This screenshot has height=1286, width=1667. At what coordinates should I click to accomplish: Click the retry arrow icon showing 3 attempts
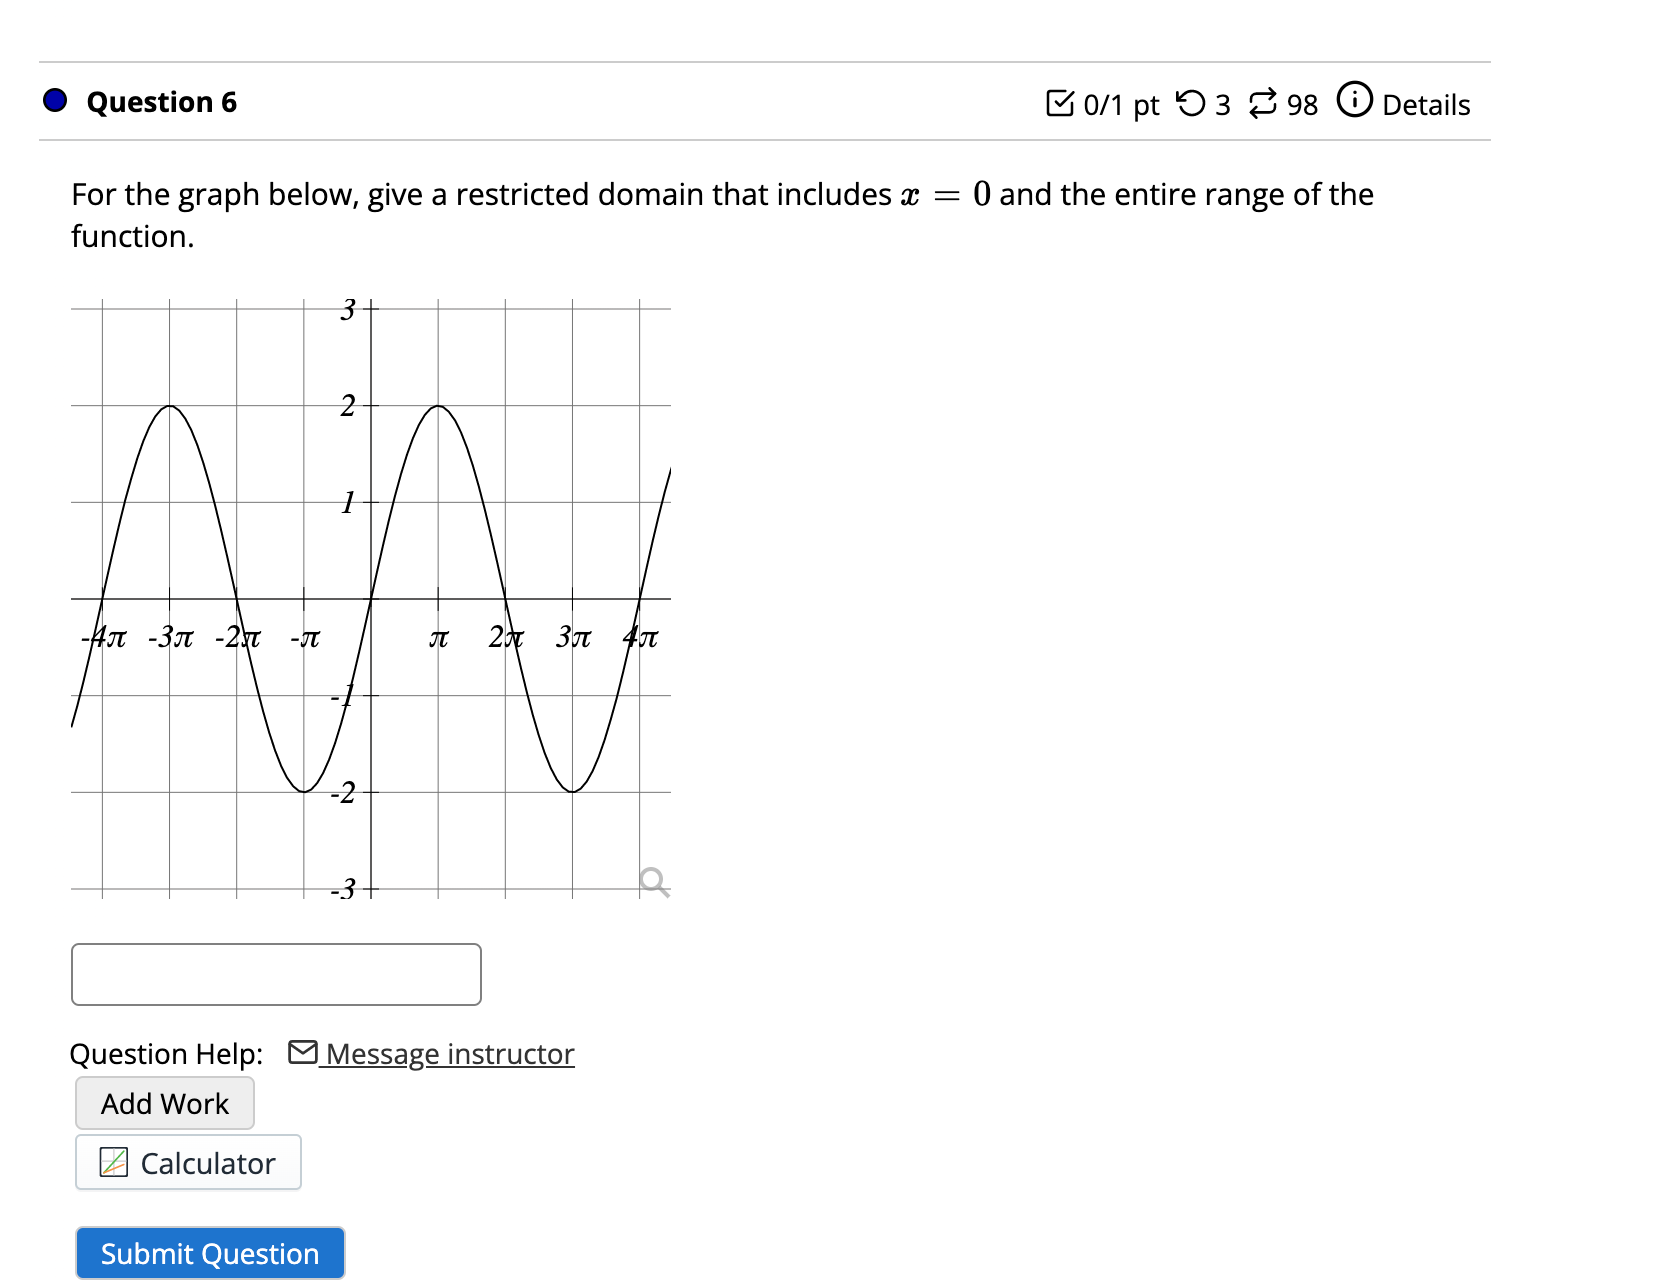1196,103
